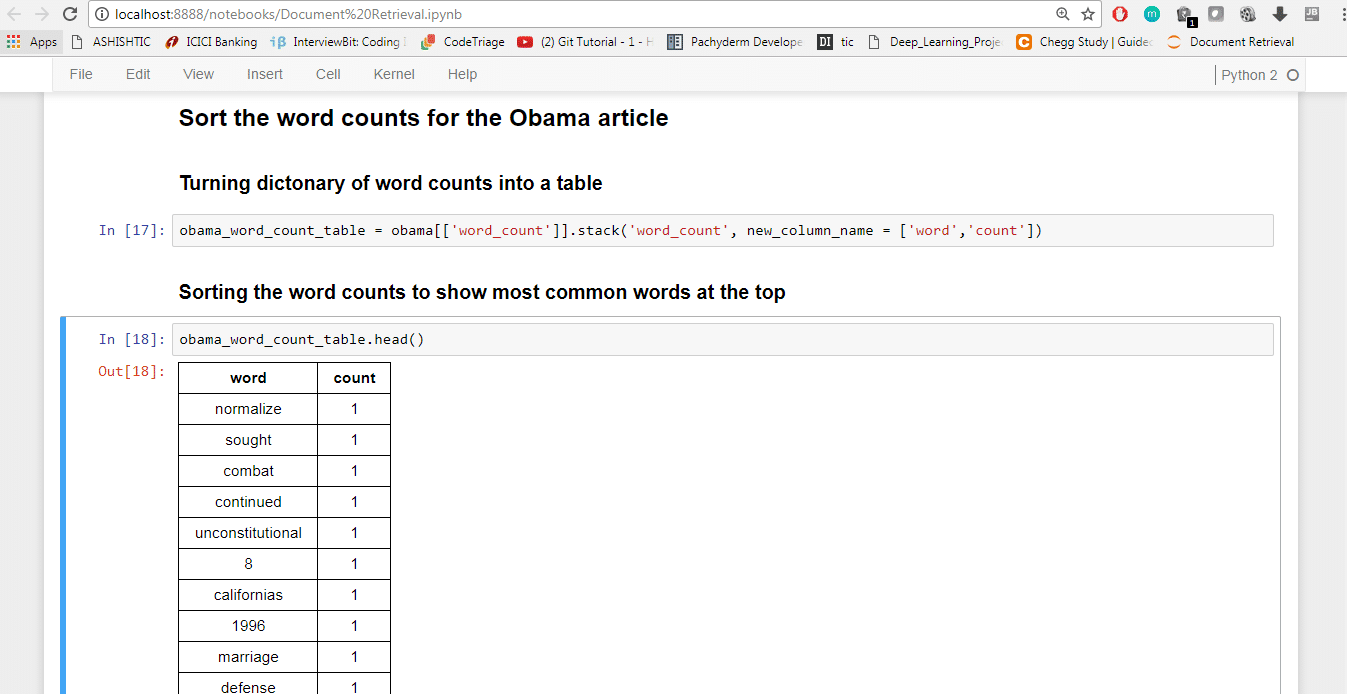Image resolution: width=1347 pixels, height=694 pixels.
Task: Select the 'Sorting the word counts' heading
Action: coord(482,292)
